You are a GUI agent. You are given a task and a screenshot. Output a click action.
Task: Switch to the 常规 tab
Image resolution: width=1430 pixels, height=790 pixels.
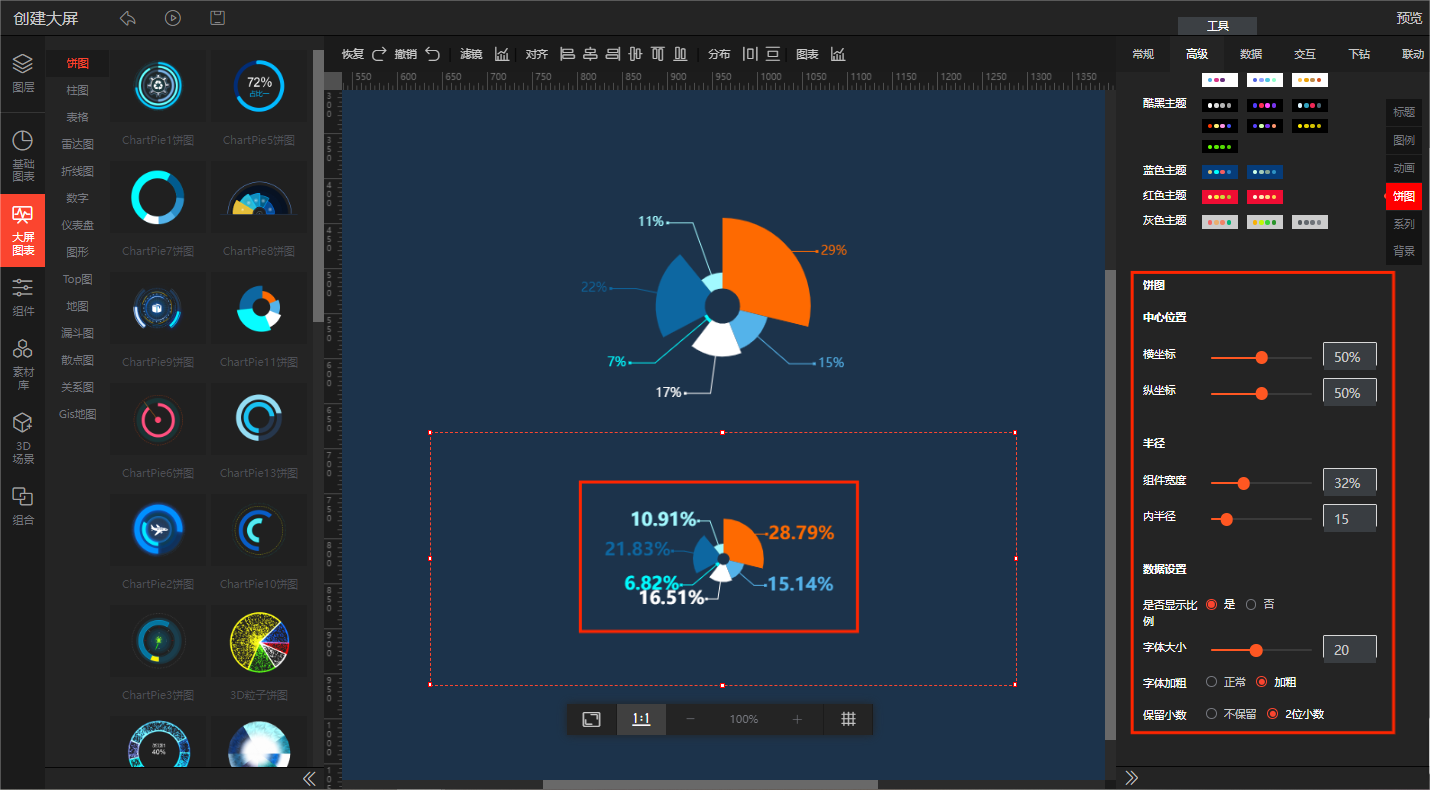pos(1143,54)
